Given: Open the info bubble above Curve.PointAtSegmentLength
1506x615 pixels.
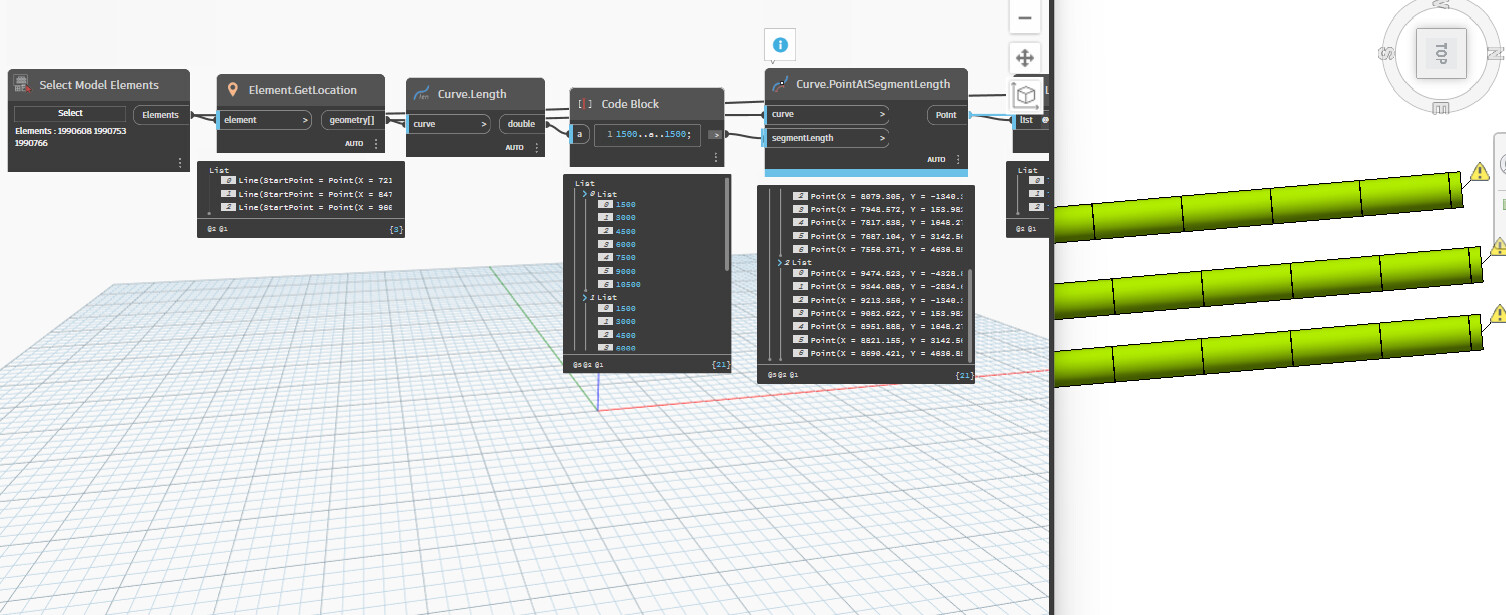Looking at the screenshot, I should click(780, 45).
